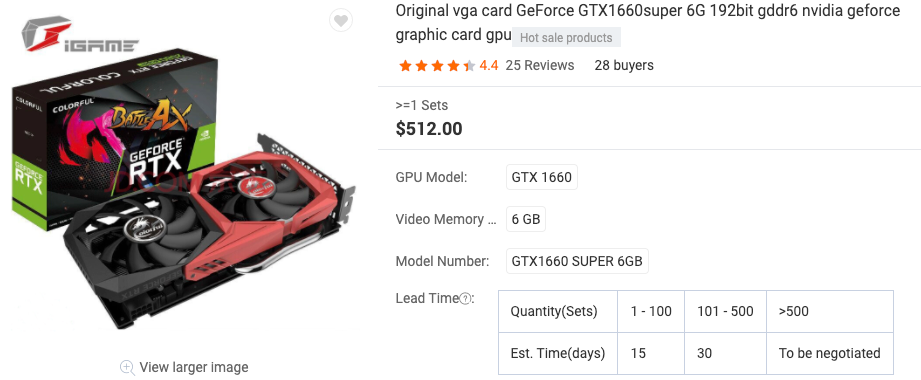Image resolution: width=921 pixels, height=380 pixels.
Task: Add product to favorites with heart icon
Action: tap(341, 21)
